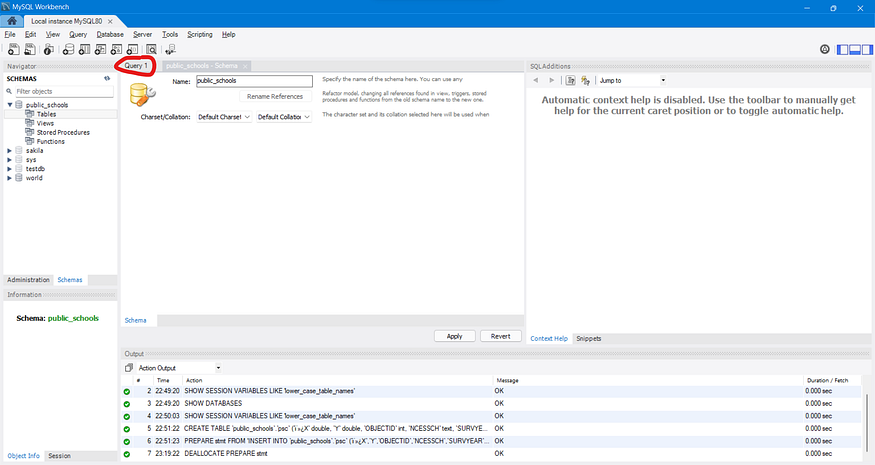Open the Default Collation dropdown
Viewport: 875px width, 465px height.
[283, 117]
